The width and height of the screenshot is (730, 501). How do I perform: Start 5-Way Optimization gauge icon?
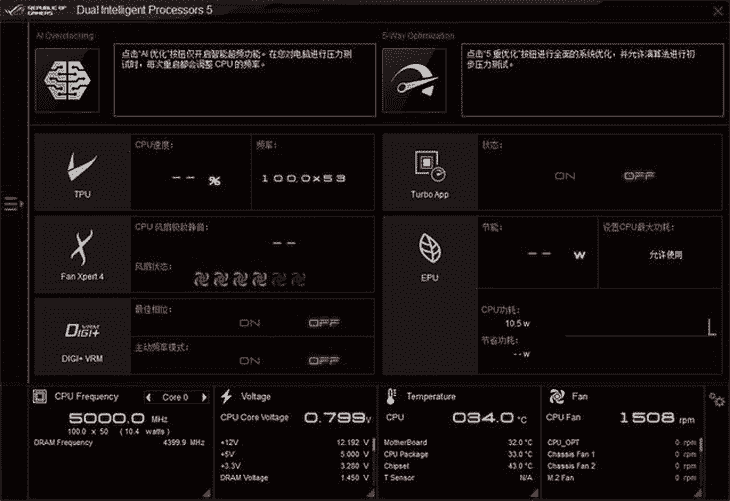pos(414,80)
